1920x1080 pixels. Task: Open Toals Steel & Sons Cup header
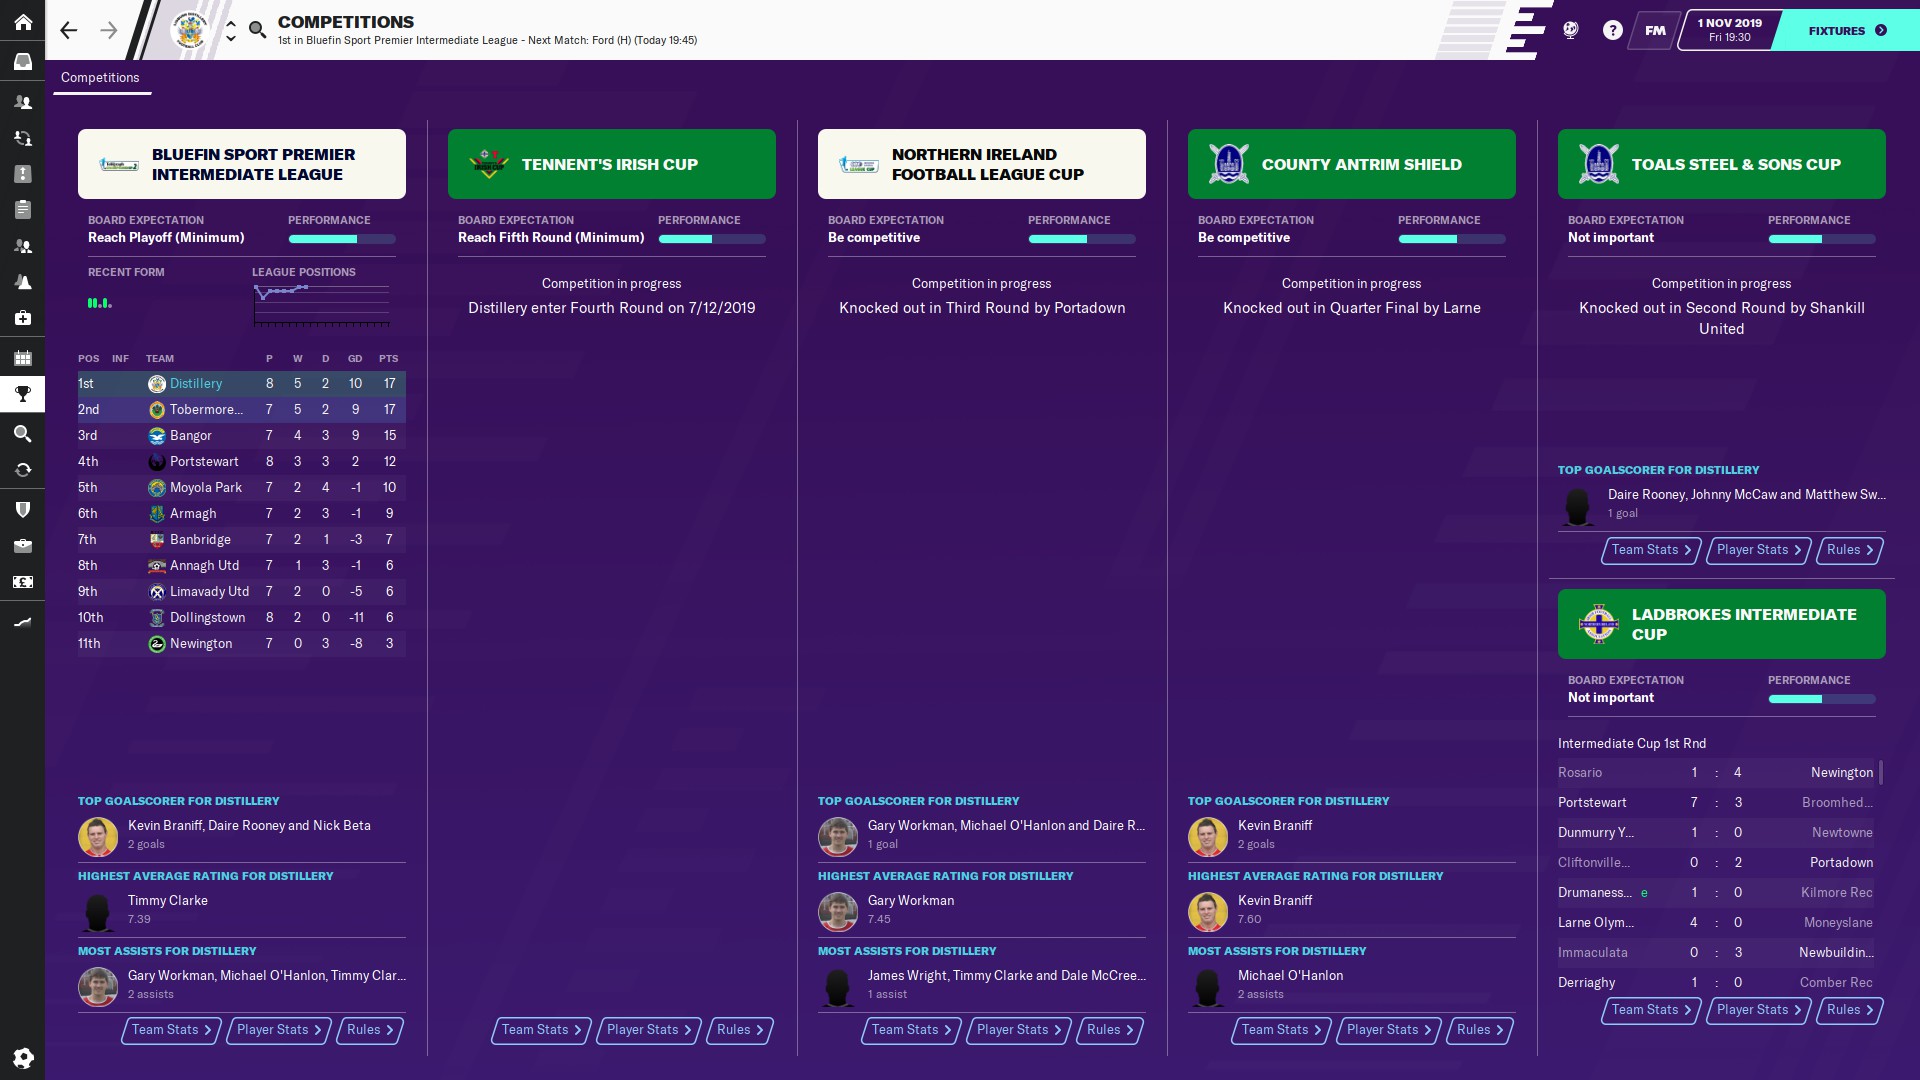coord(1722,164)
